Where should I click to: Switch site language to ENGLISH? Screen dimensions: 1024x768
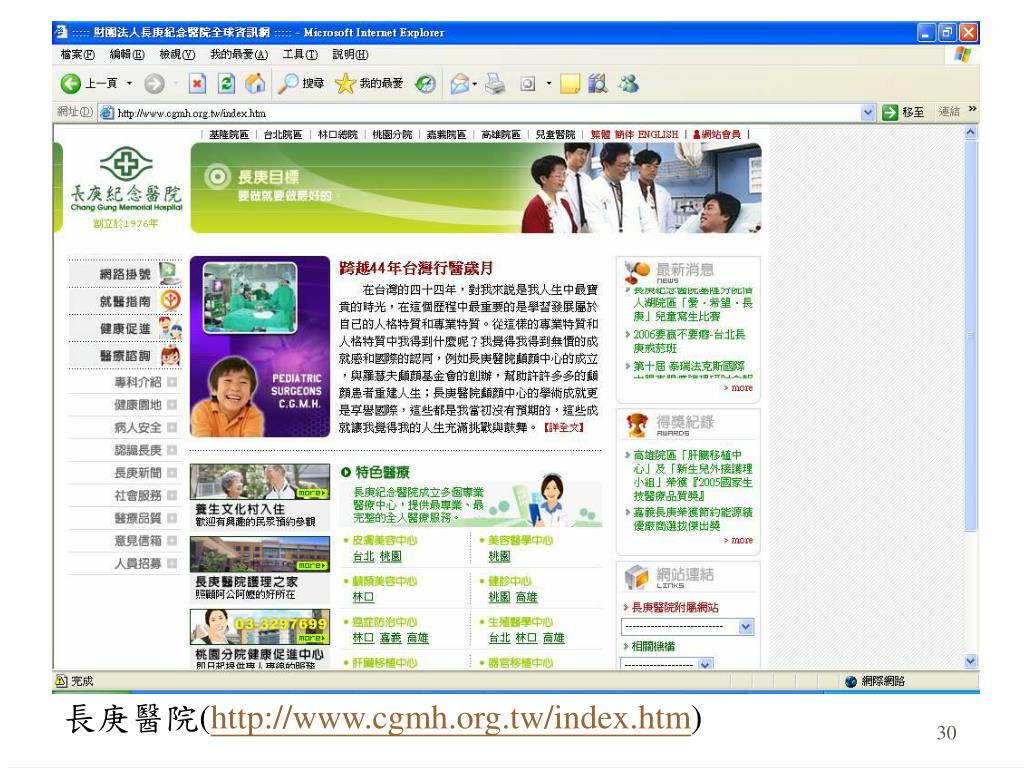click(658, 135)
